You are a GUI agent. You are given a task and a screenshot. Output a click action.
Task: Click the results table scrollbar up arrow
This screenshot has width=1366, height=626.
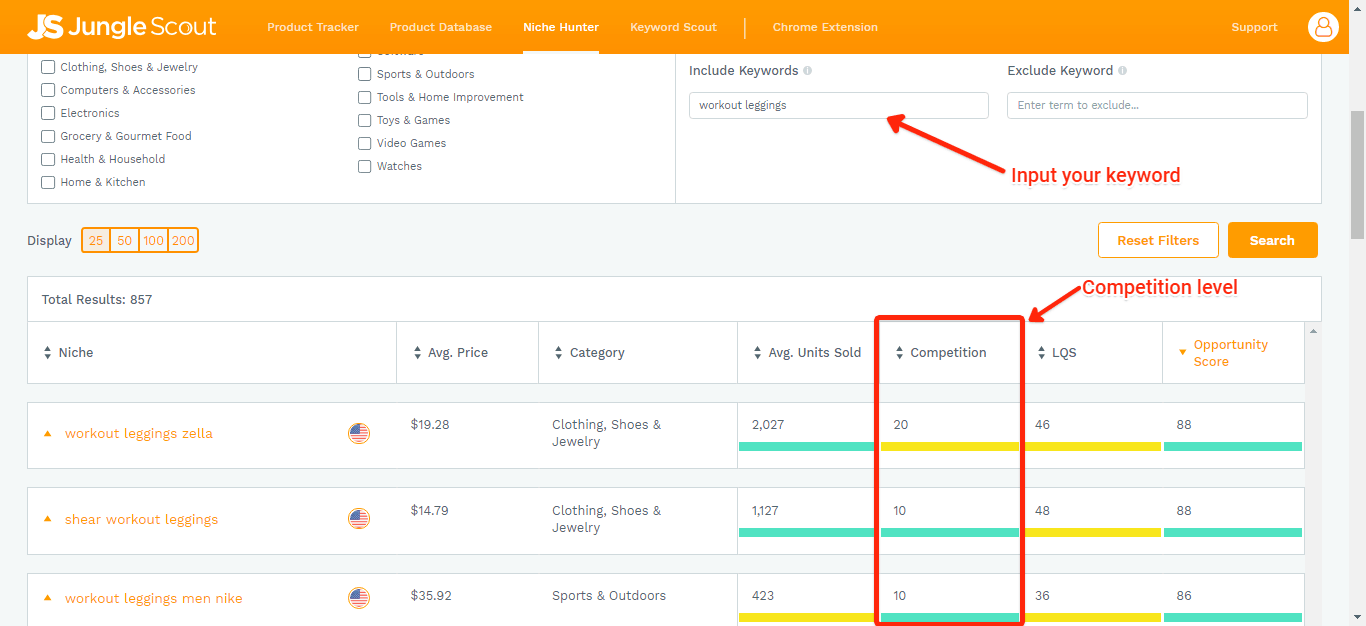pos(1313,331)
